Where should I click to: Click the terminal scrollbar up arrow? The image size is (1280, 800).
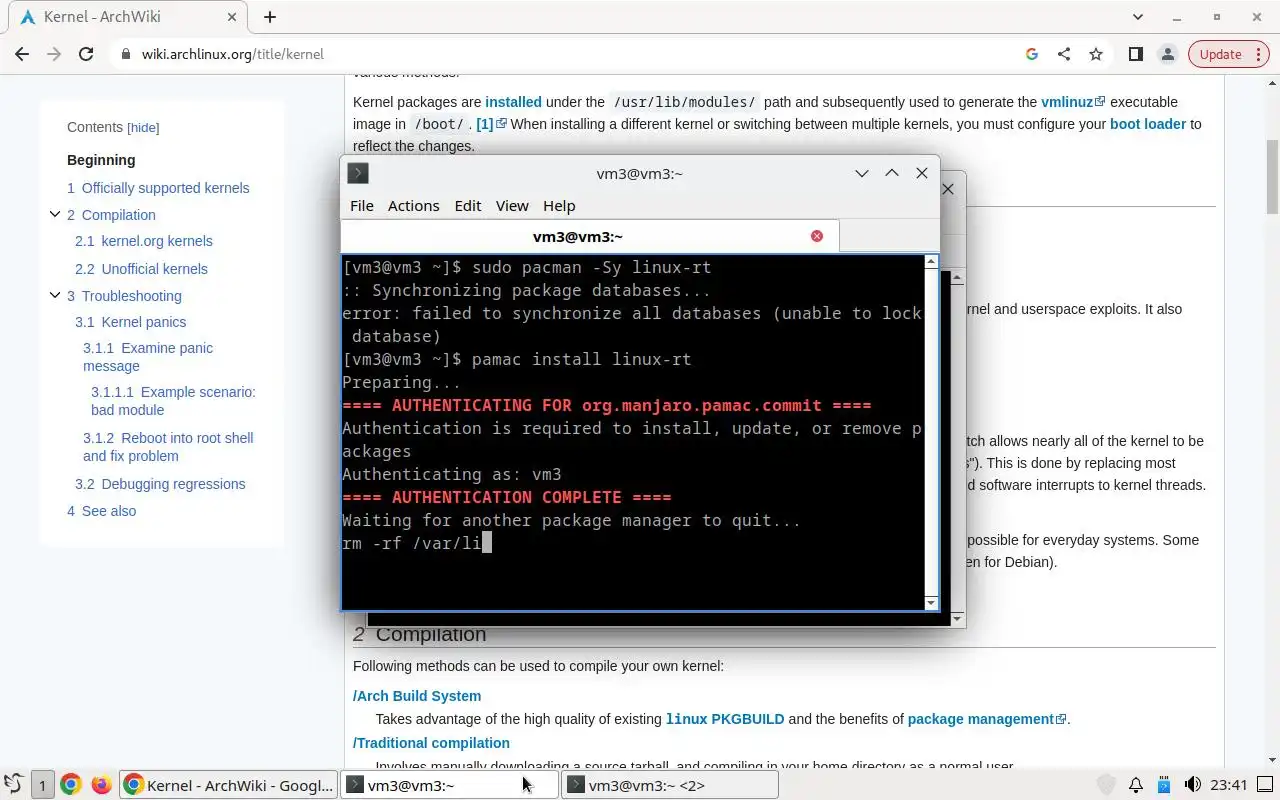pyautogui.click(x=931, y=262)
